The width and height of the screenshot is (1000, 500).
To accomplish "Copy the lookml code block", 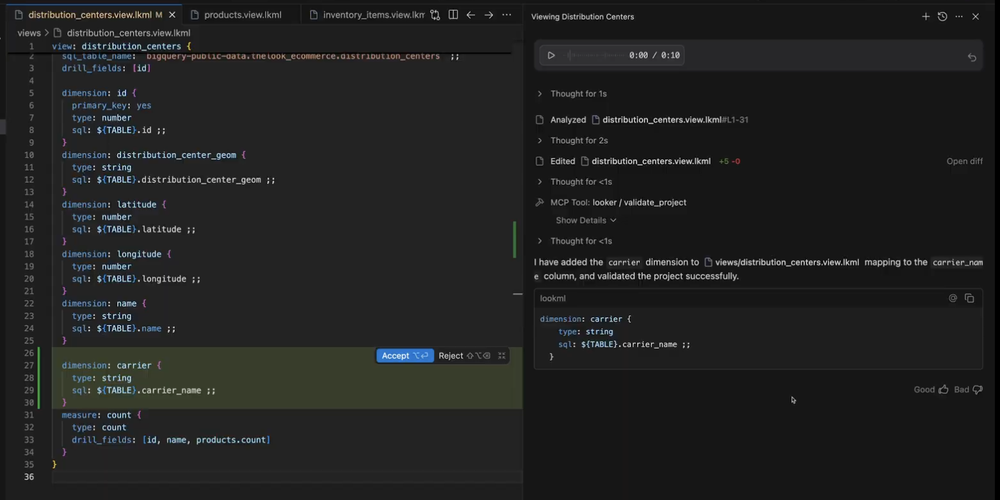I will (x=969, y=298).
